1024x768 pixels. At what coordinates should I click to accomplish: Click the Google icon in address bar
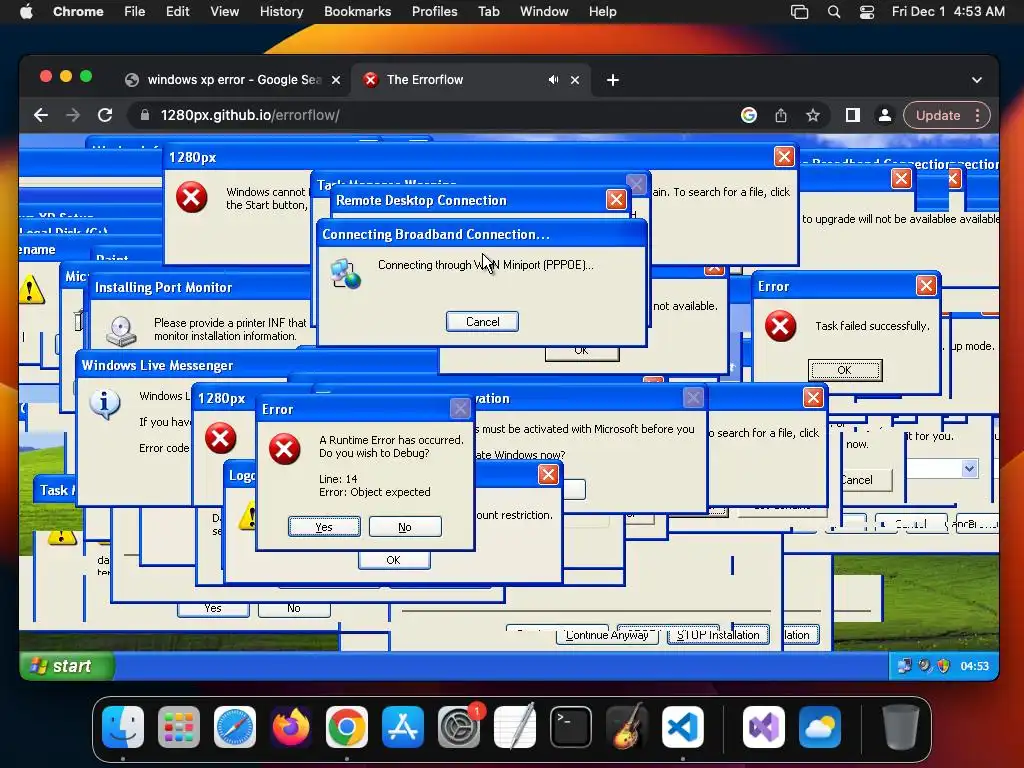748,116
